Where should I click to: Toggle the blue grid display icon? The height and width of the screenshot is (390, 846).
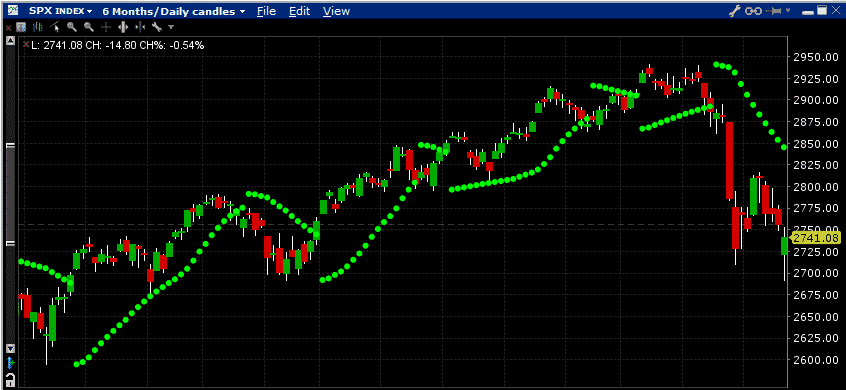point(21,26)
